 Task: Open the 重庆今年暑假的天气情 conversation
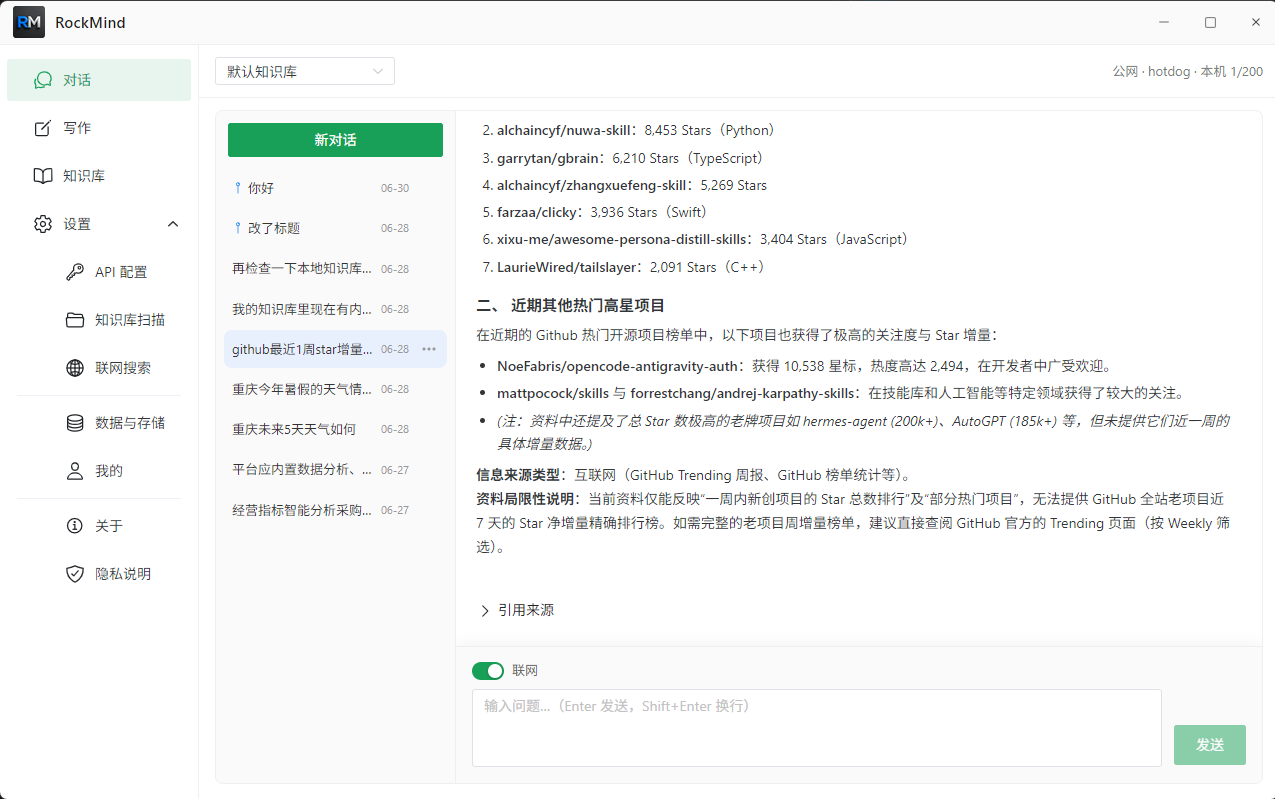335,389
